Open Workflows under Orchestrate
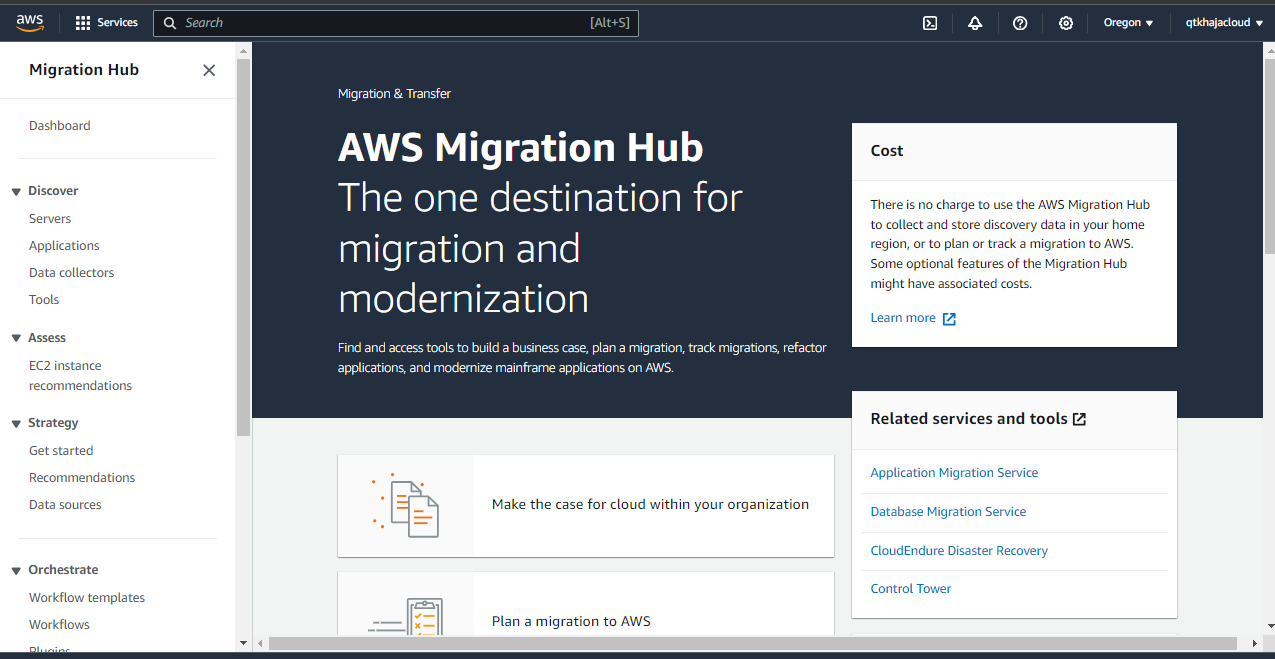Viewport: 1275px width, 659px height. coord(59,625)
